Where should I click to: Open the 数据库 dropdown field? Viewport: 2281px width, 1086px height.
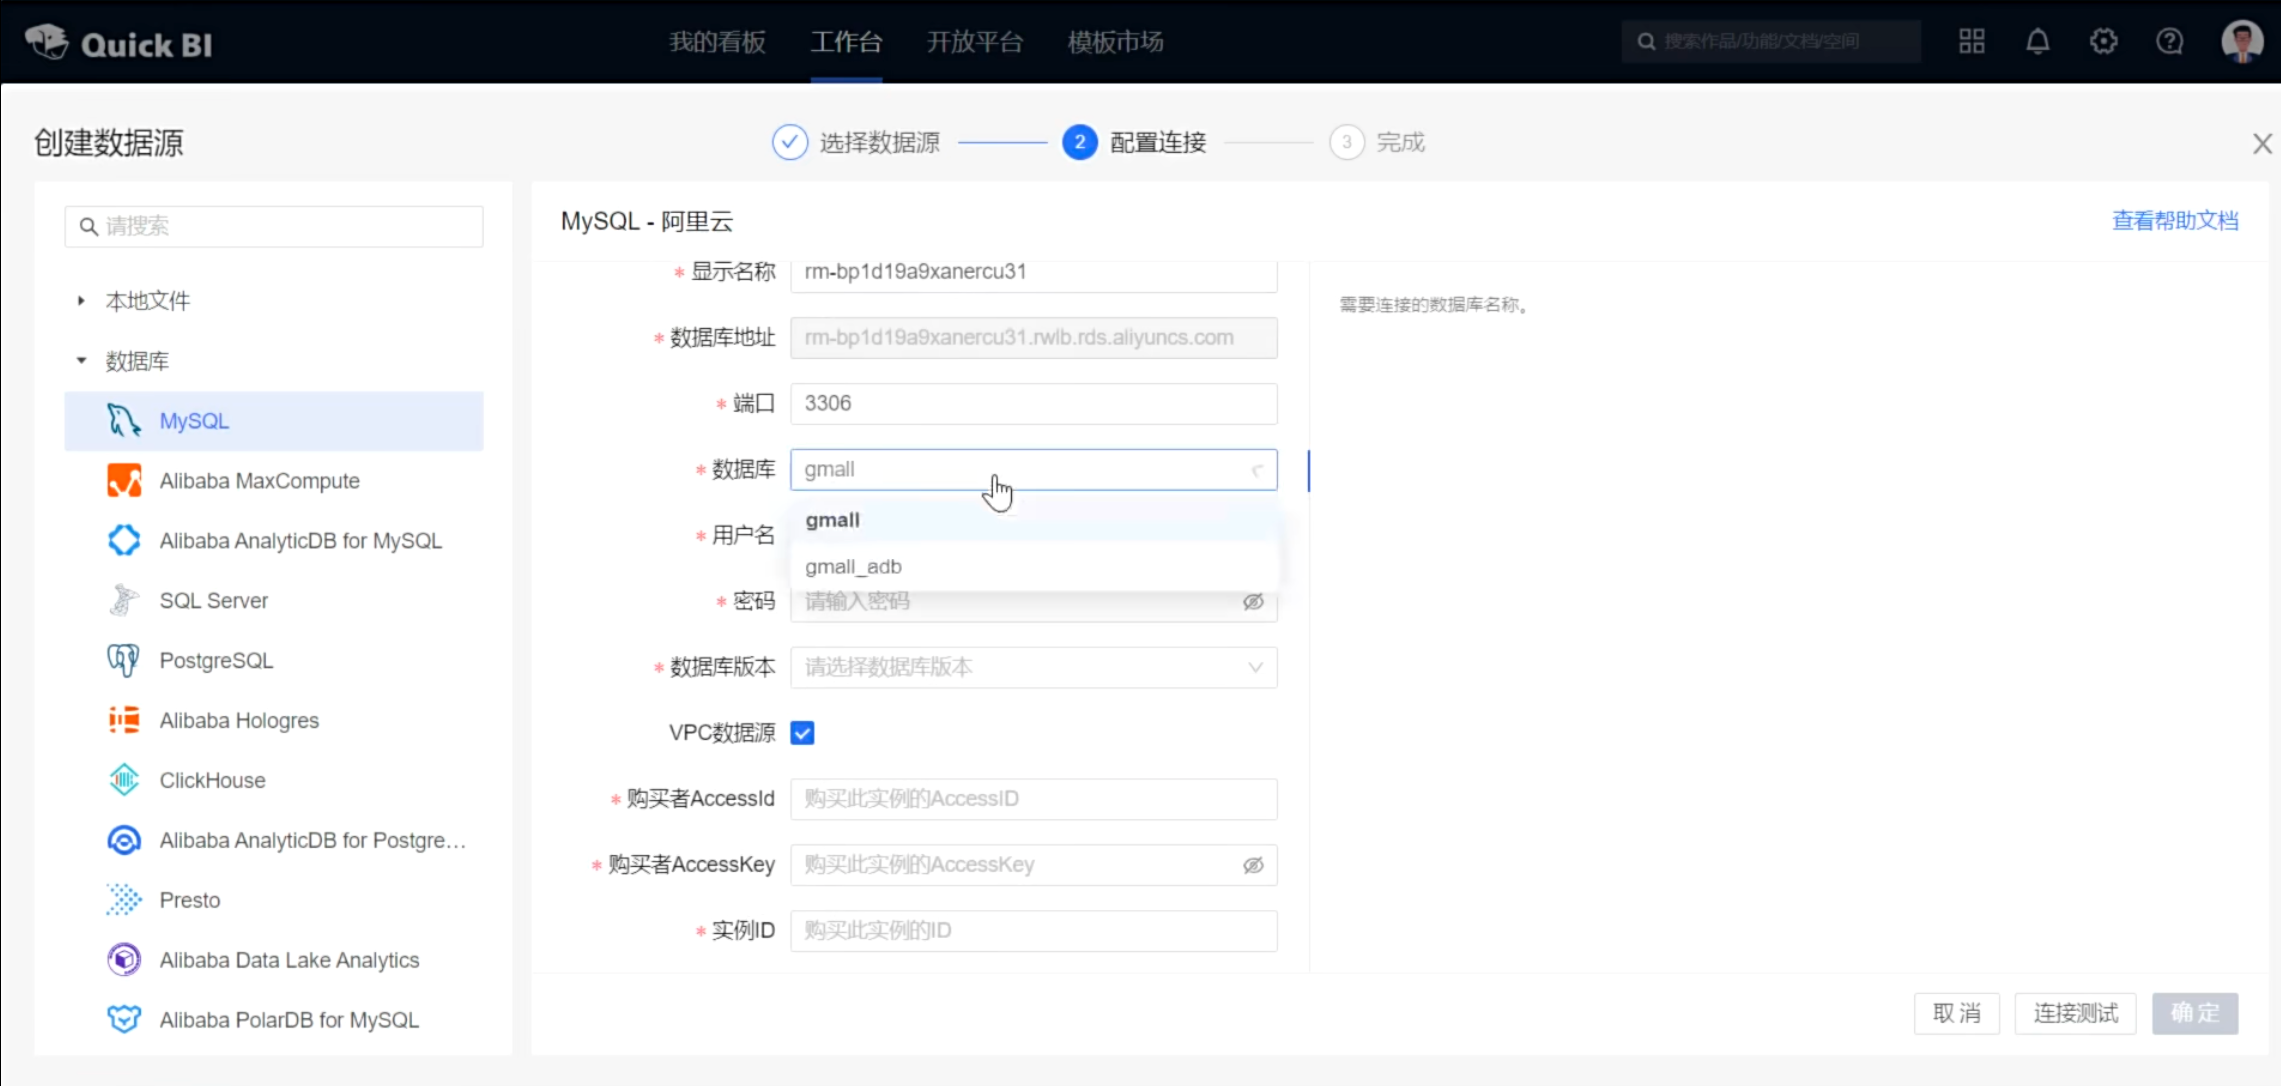tap(1033, 470)
